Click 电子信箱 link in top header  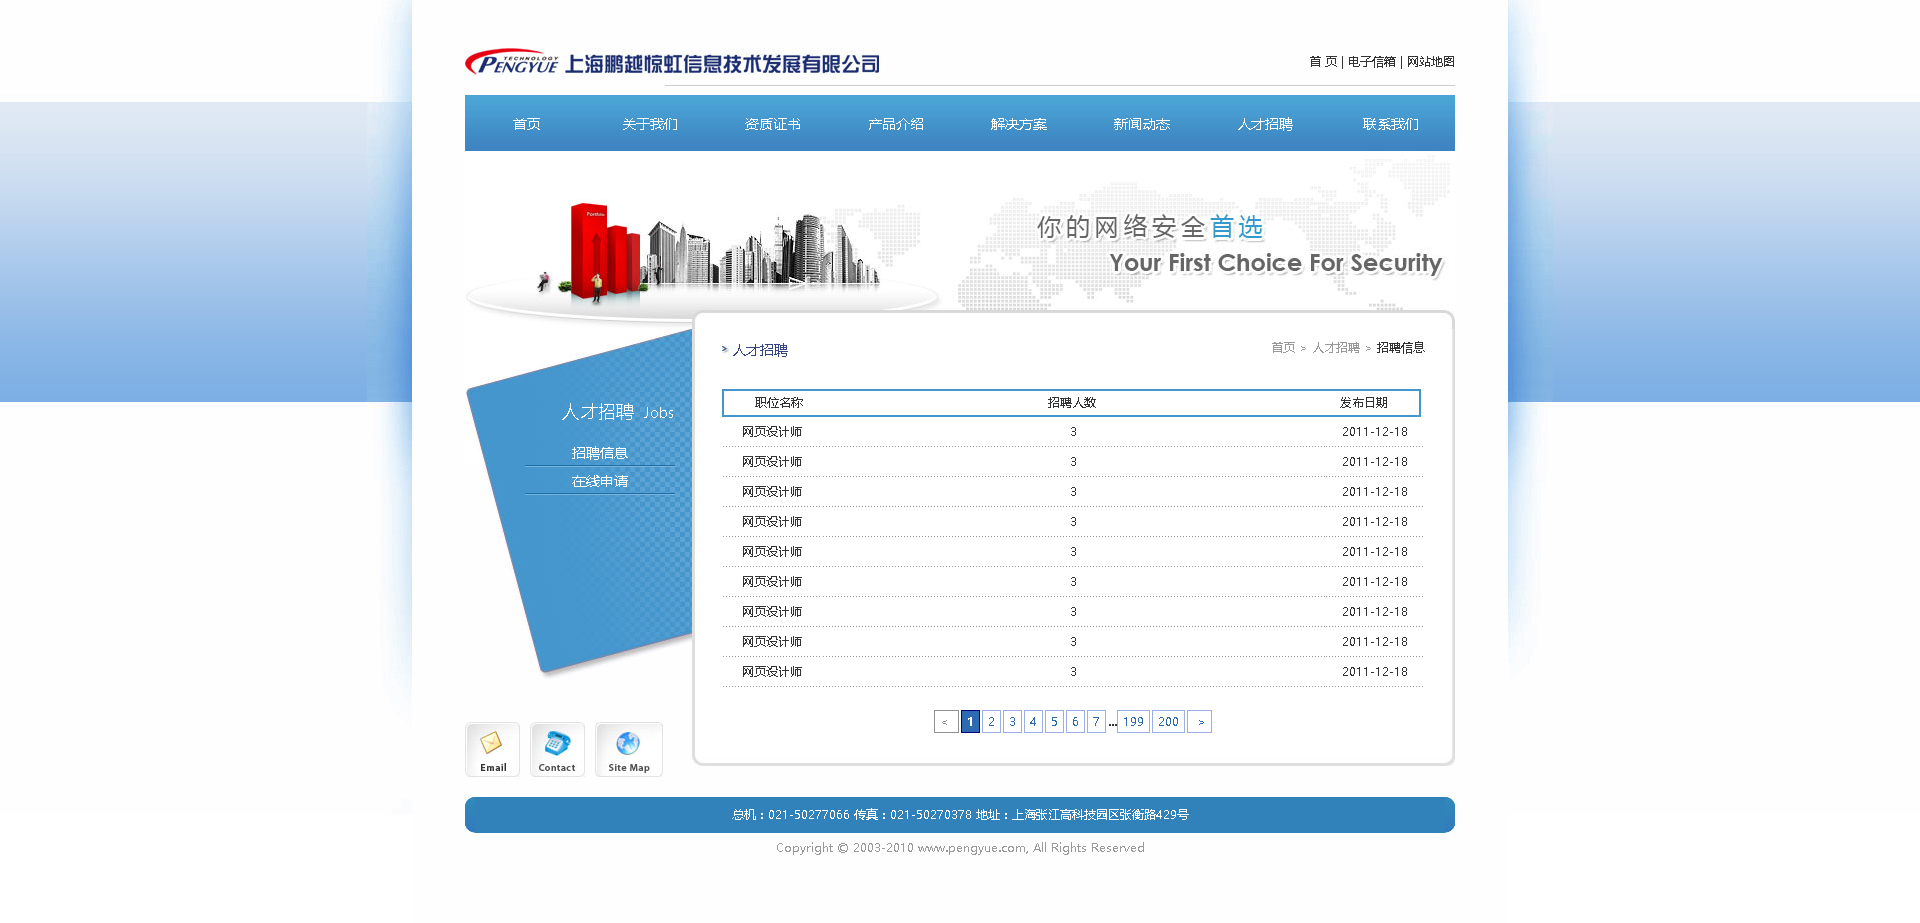pos(1371,62)
